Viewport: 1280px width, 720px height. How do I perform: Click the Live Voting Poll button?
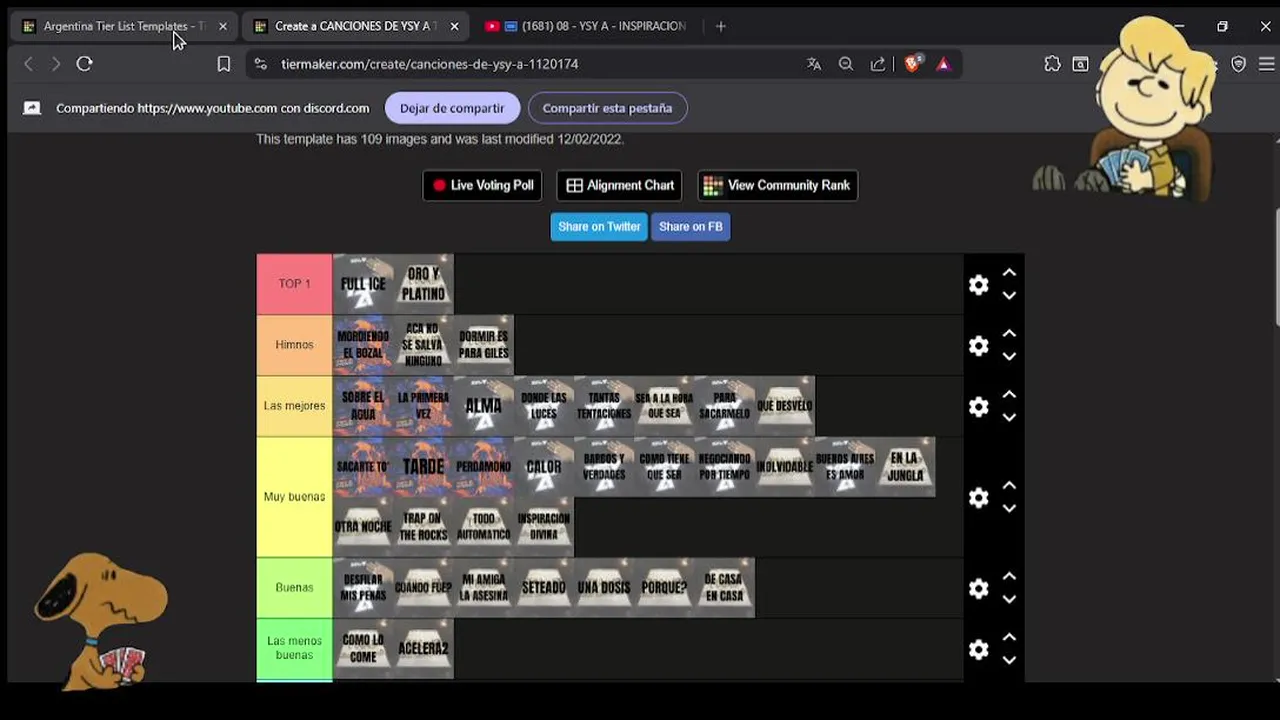tap(482, 185)
